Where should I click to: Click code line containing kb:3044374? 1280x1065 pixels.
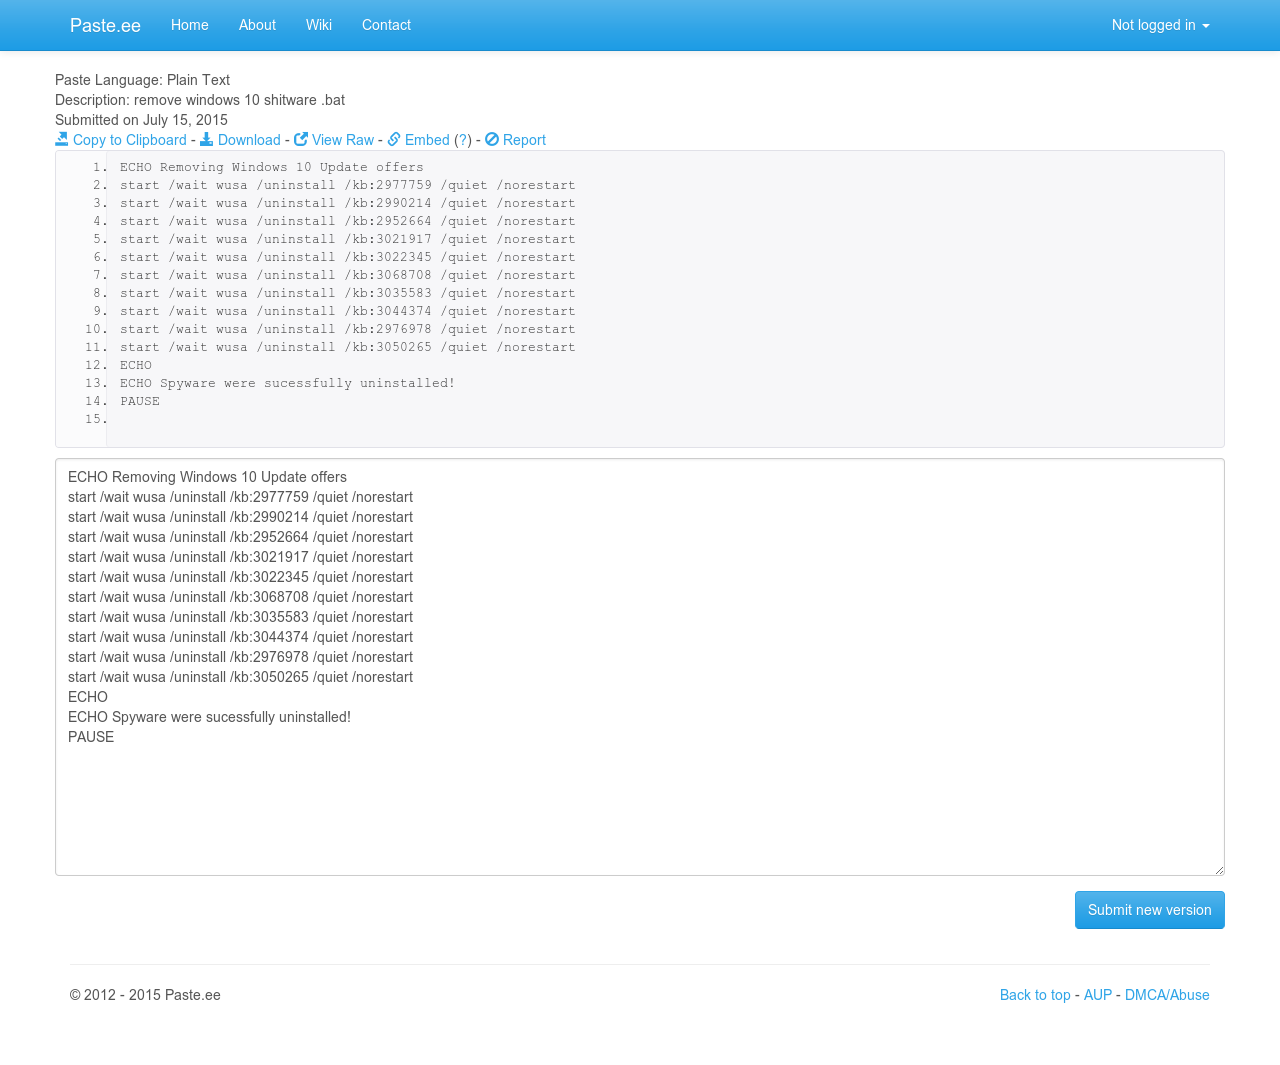[x=348, y=311]
